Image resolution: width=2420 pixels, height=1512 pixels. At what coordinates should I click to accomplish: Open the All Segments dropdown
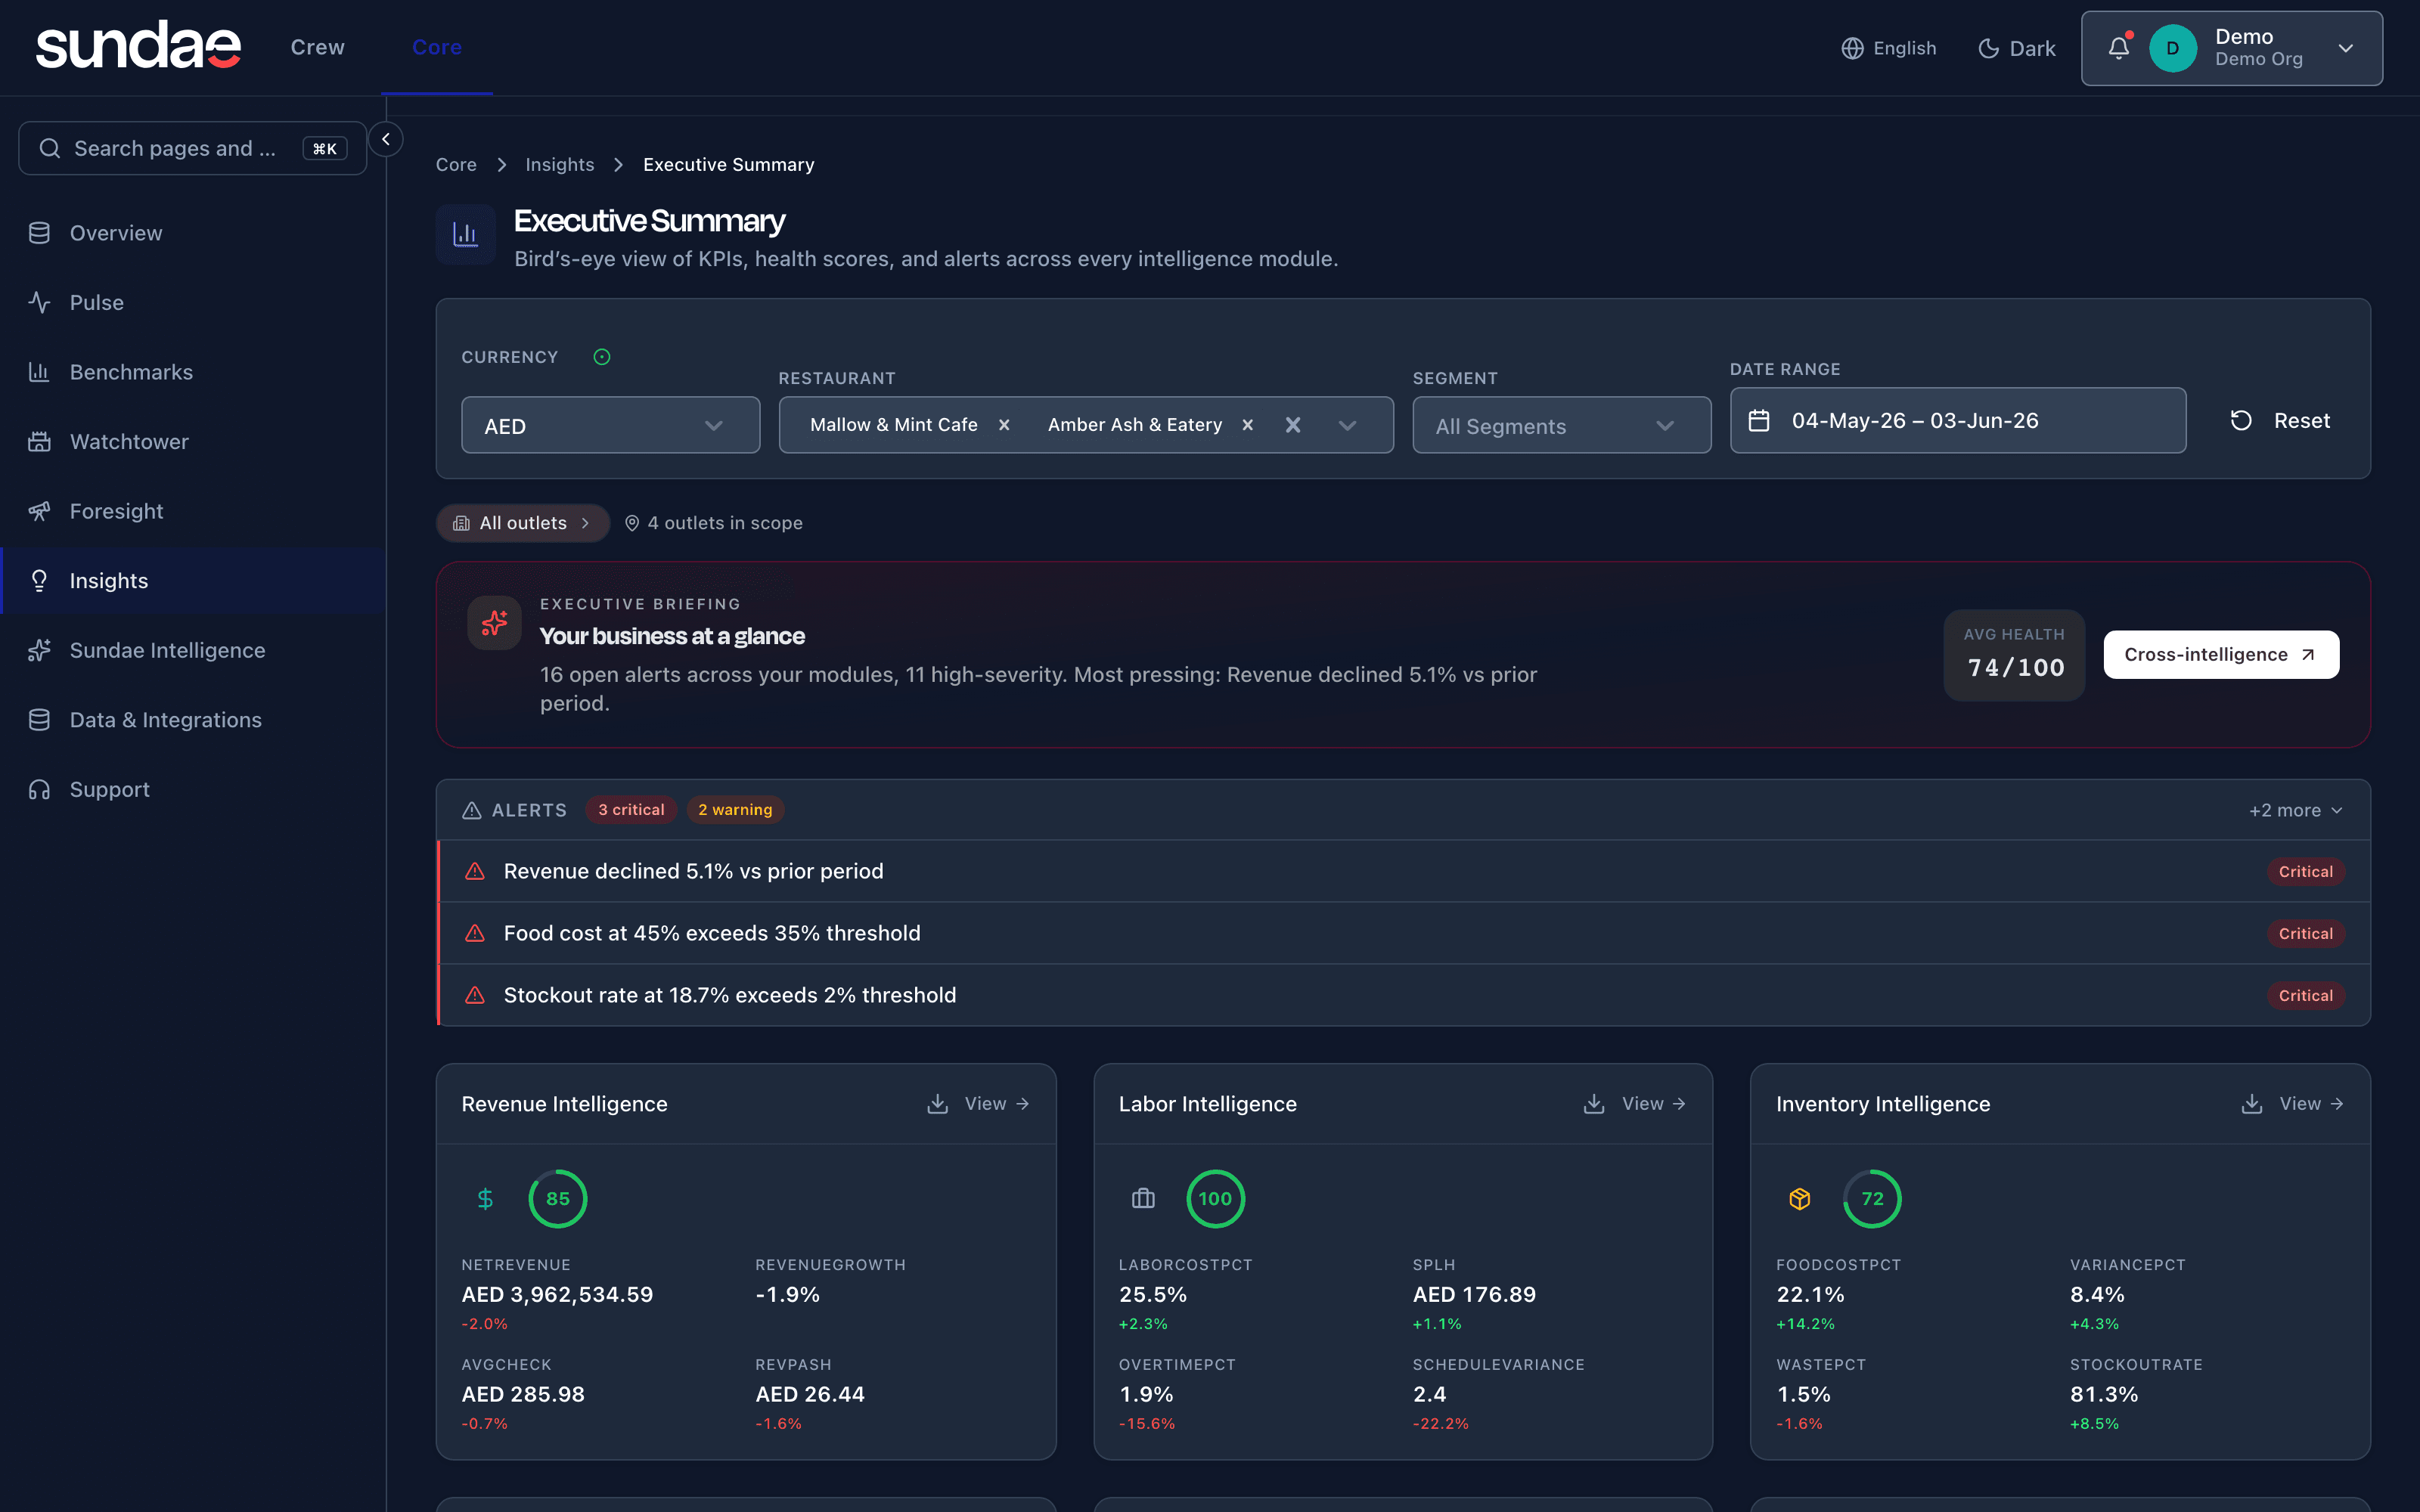click(x=1561, y=425)
